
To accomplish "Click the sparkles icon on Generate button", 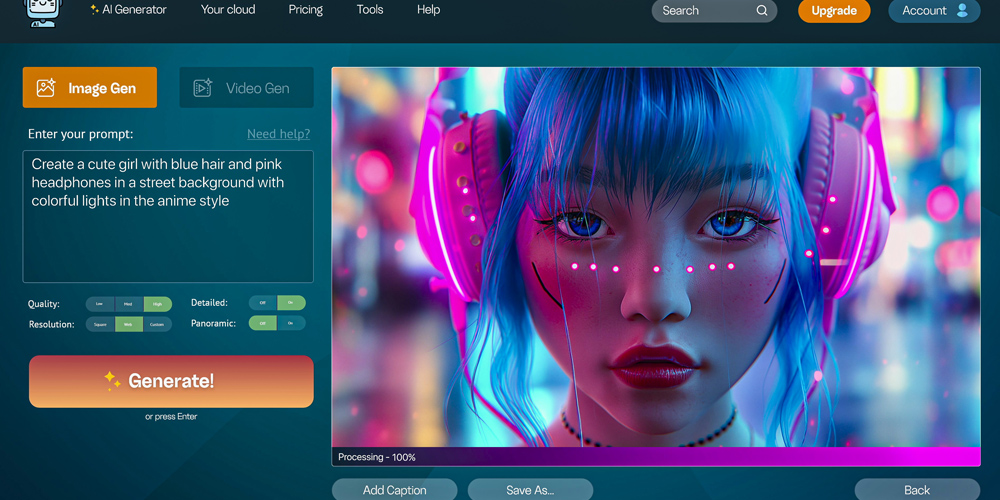I will tap(112, 381).
